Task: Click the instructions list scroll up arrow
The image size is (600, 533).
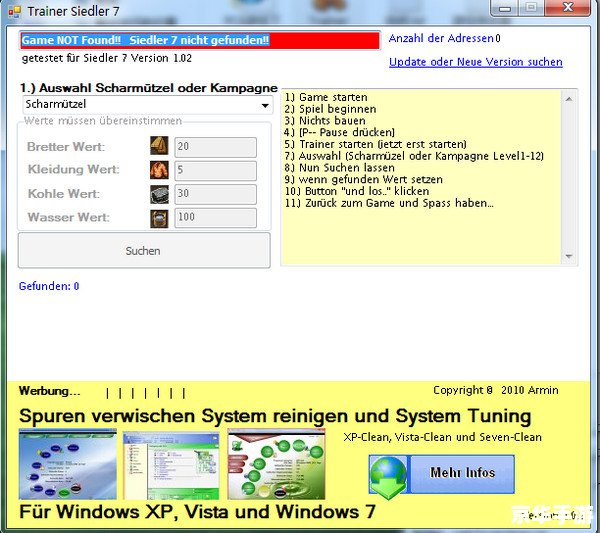Action: click(569, 99)
